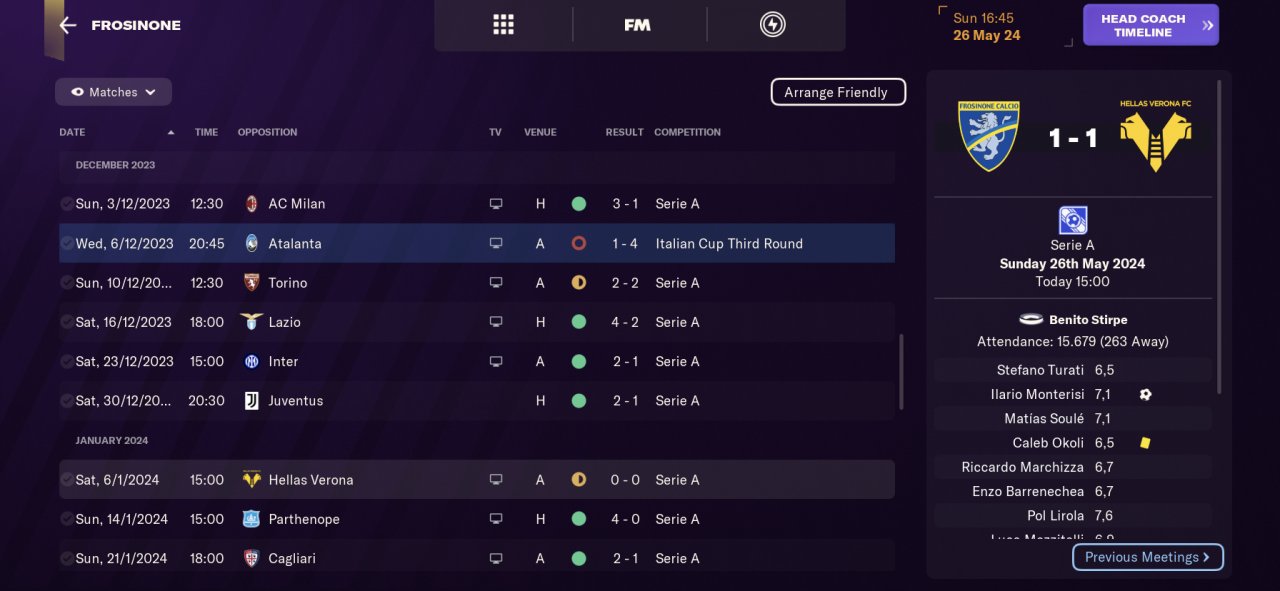The image size is (1280, 591).
Task: Toggle the checkmark beside the Cagliari fixture
Action: tap(66, 558)
